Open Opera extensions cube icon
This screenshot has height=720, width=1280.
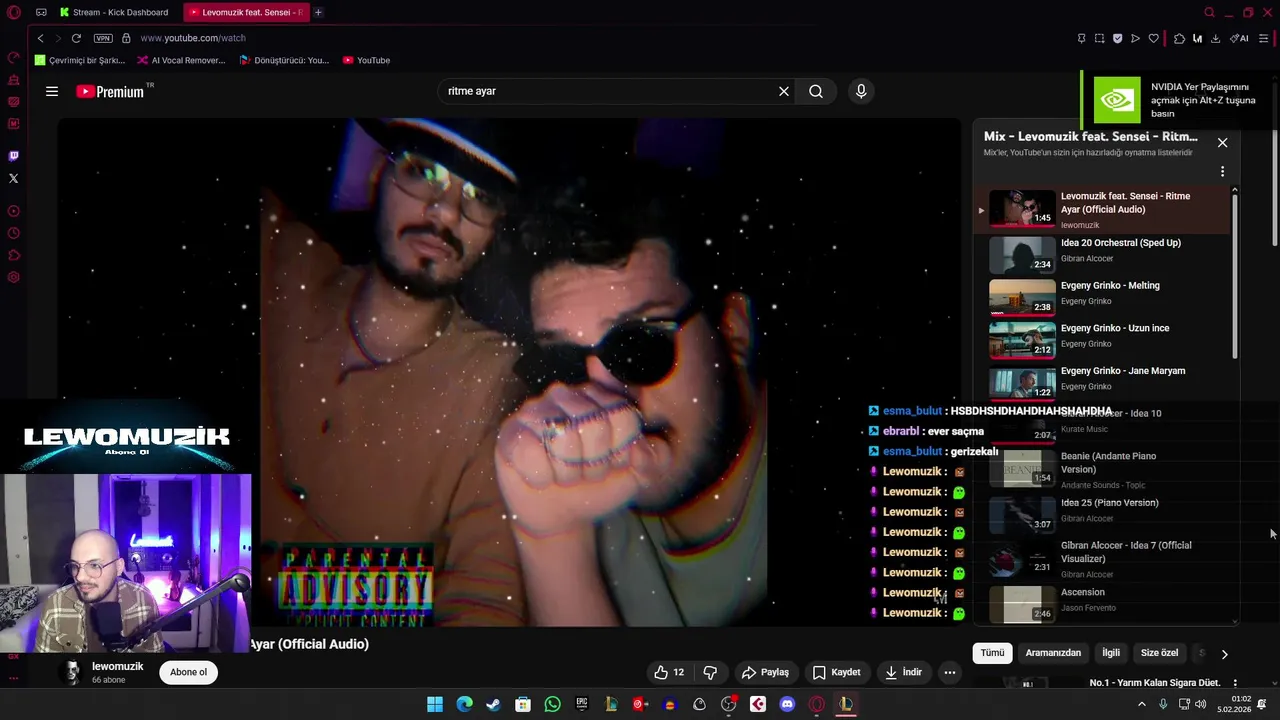(1179, 38)
